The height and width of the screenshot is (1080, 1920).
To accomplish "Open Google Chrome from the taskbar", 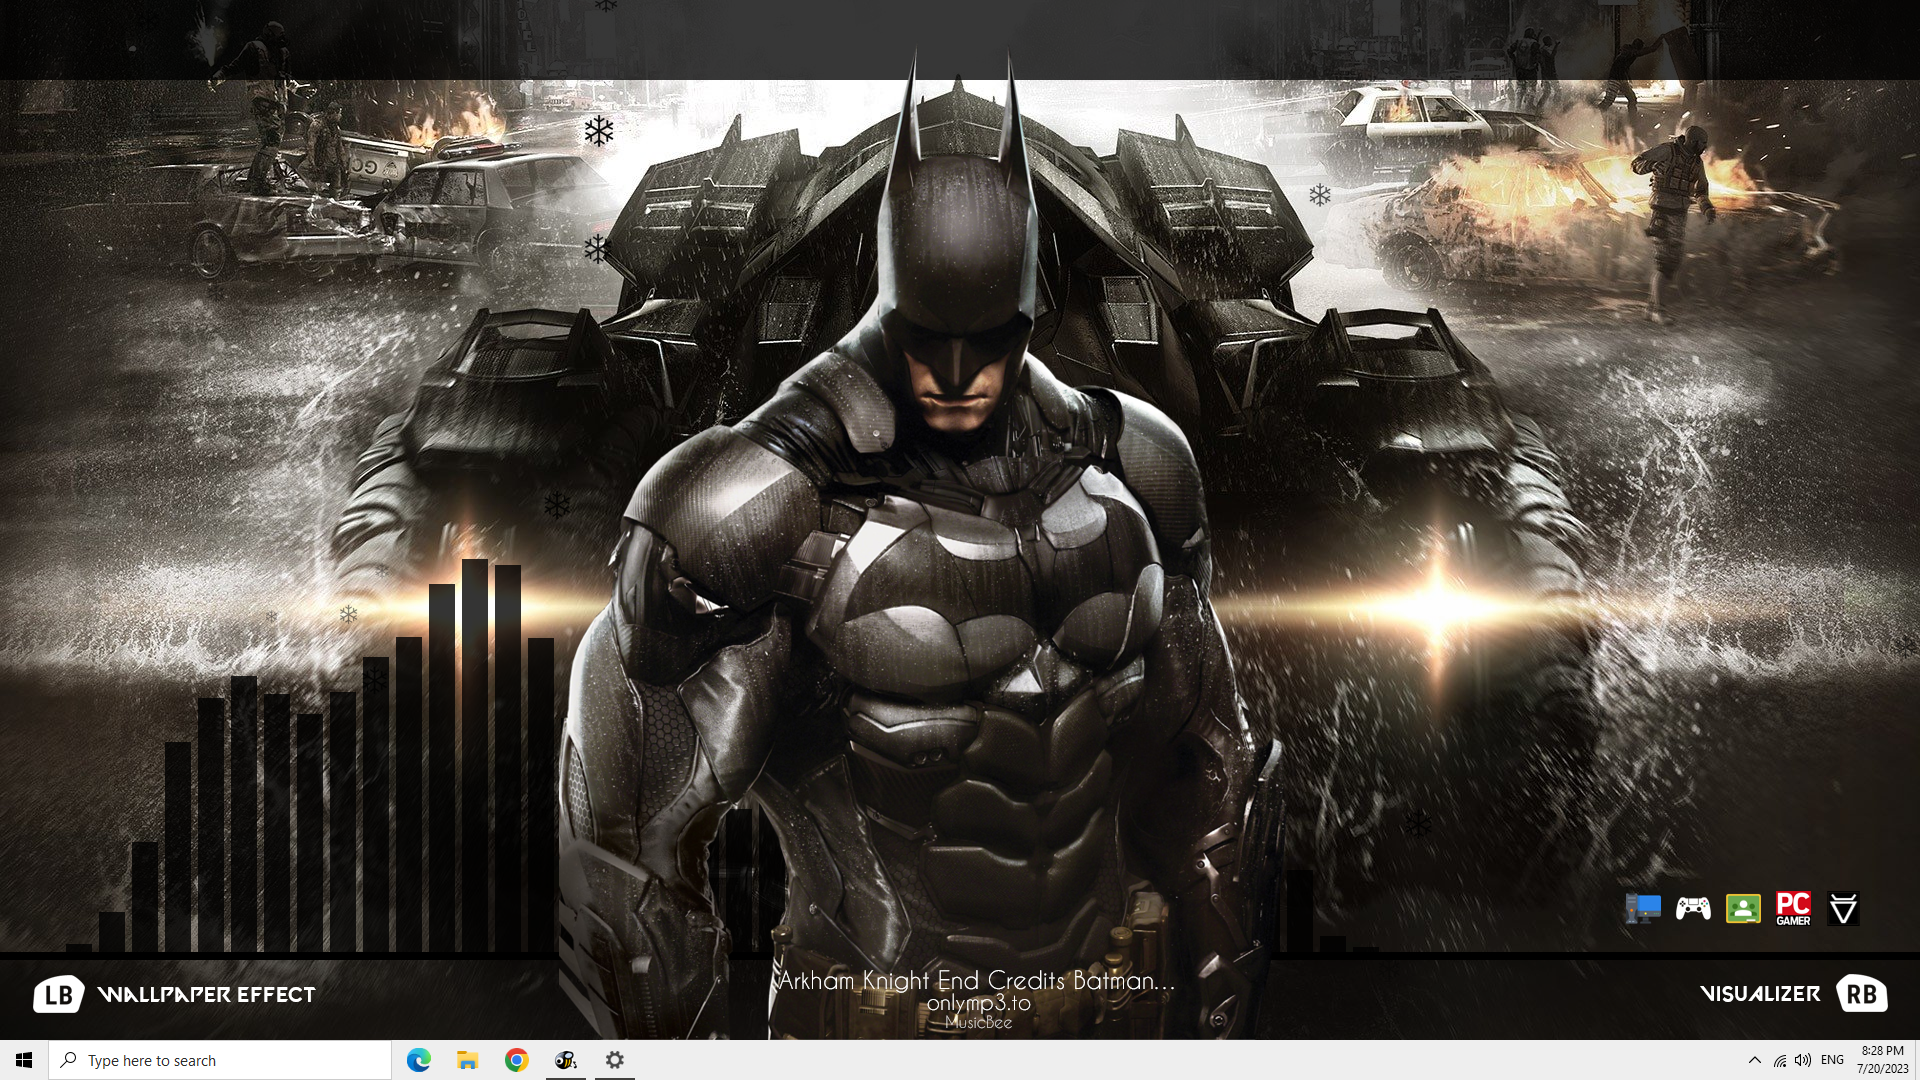I will click(x=517, y=1060).
